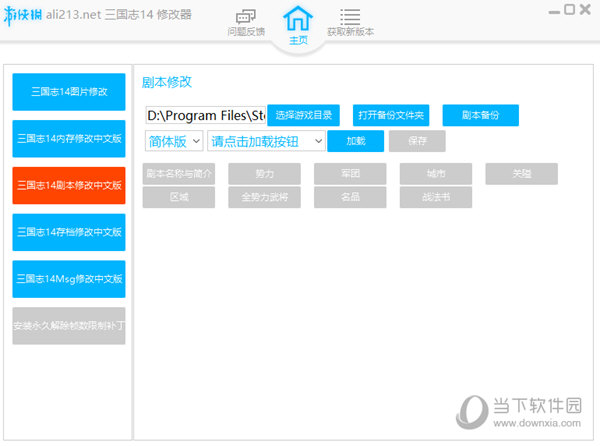Select 剧本名称与简介 button
Image resolution: width=600 pixels, height=446 pixels.
tap(179, 174)
